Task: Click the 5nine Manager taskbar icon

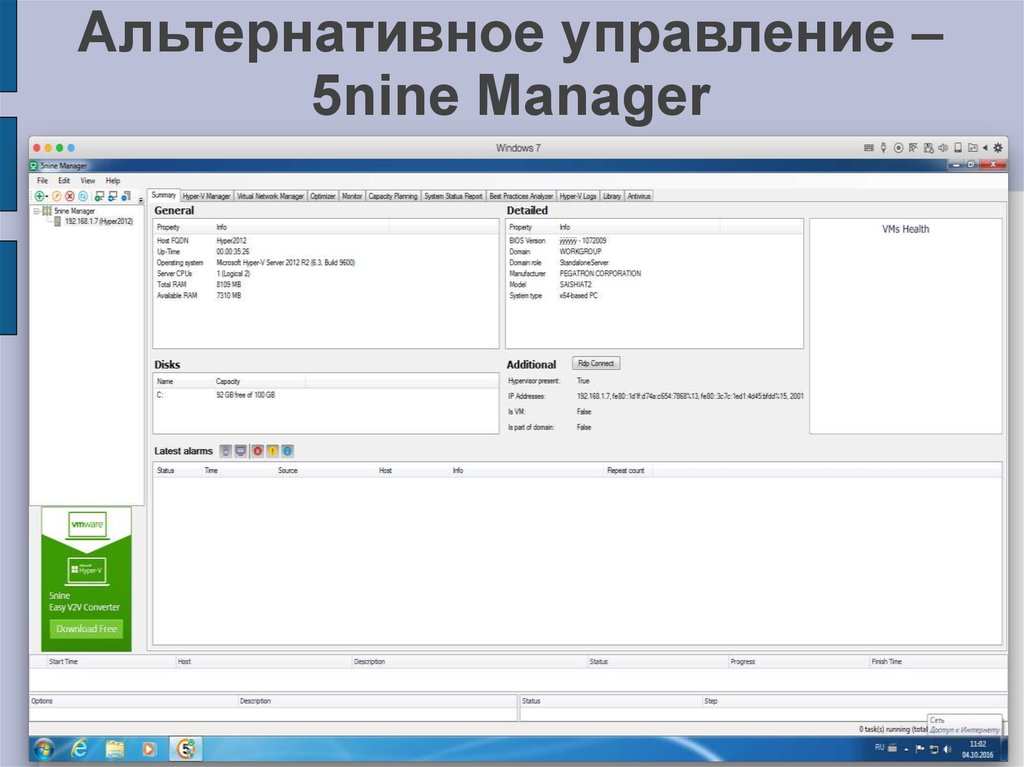Action: 184,748
